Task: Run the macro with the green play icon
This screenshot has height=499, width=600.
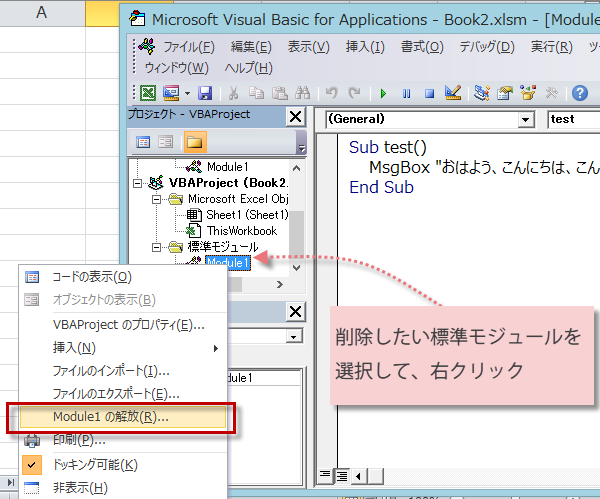Action: click(383, 94)
